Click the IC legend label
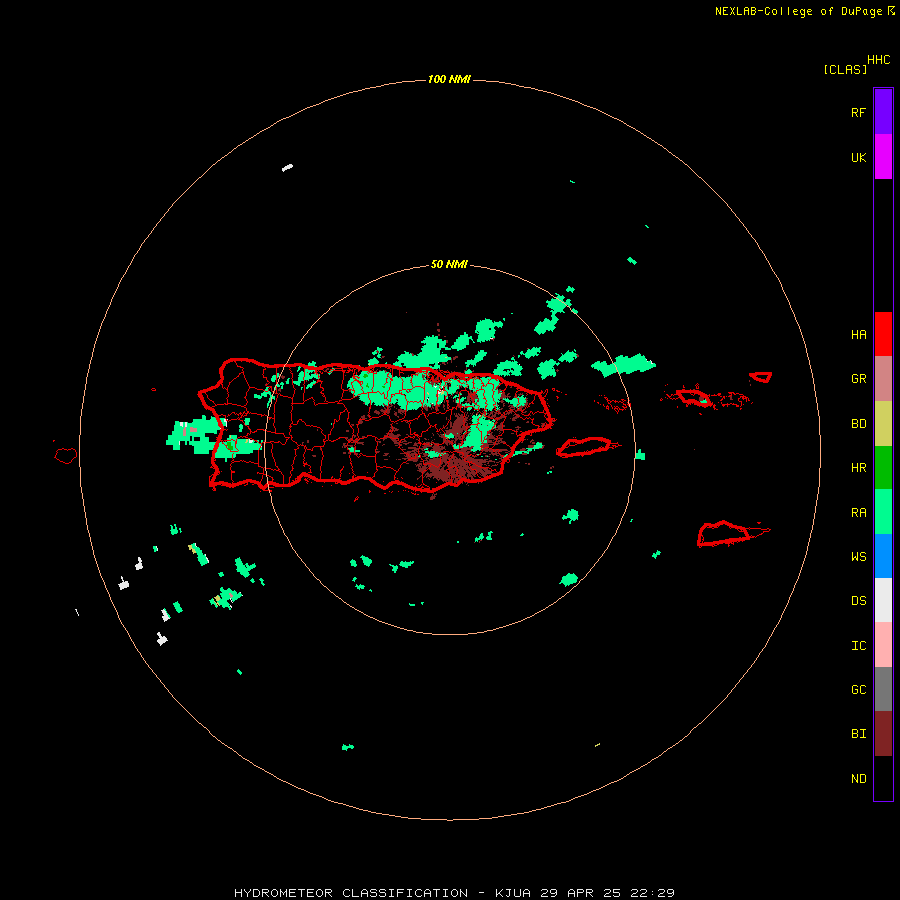This screenshot has height=900, width=900. 858,646
